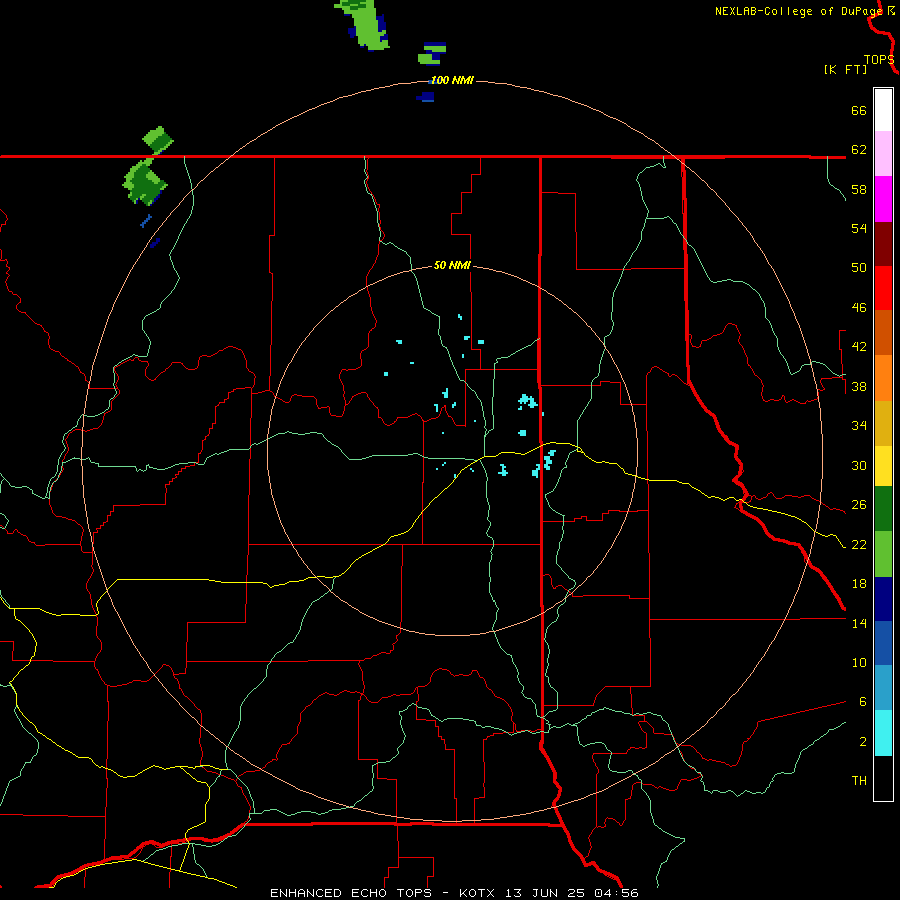Click the dark green legend segment

(x=883, y=509)
